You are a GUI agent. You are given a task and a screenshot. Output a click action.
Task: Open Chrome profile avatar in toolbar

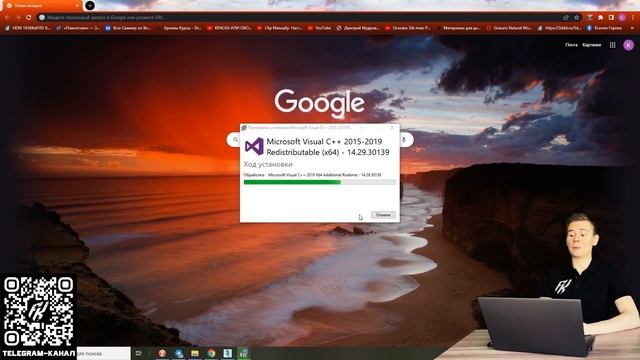click(622, 18)
